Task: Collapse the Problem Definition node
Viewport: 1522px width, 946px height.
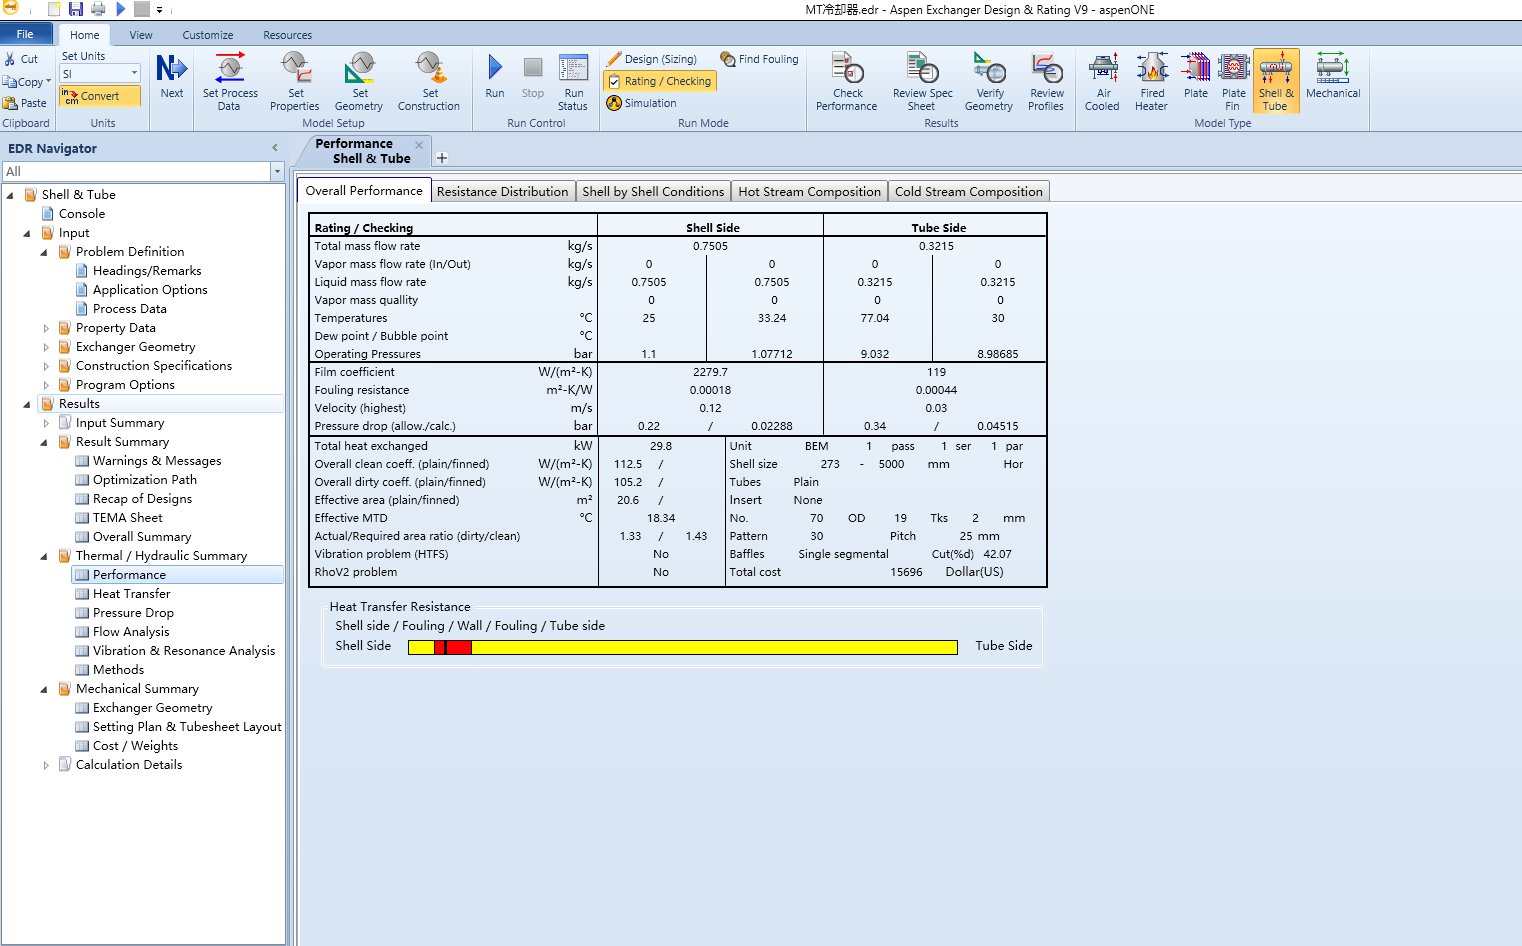Action: coord(44,252)
